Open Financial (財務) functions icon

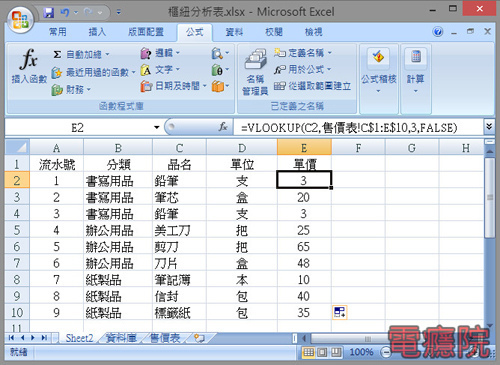pyautogui.click(x=57, y=89)
